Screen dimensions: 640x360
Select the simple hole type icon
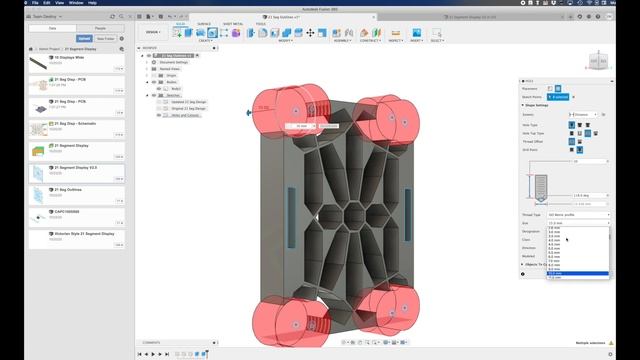pyautogui.click(x=571, y=125)
